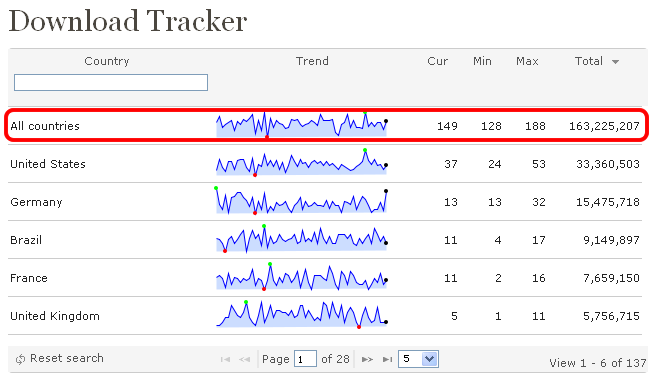
Task: Click Brazil Min value 4
Action: coord(498,240)
